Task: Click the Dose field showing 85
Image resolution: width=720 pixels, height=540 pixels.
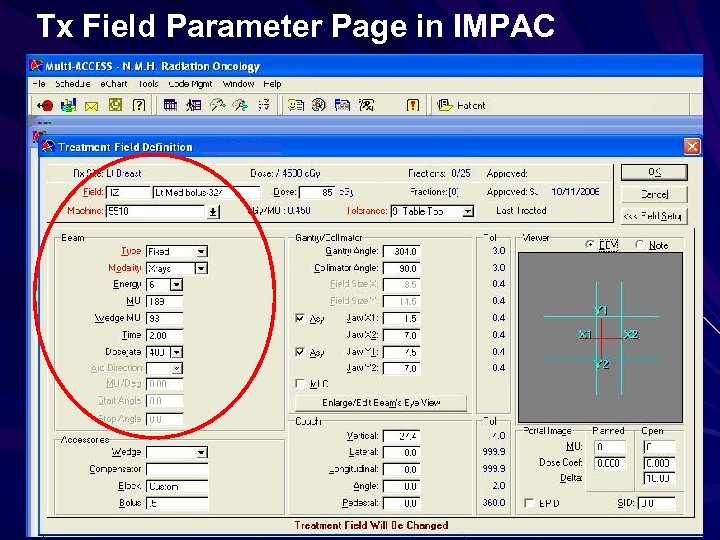Action: 318,192
